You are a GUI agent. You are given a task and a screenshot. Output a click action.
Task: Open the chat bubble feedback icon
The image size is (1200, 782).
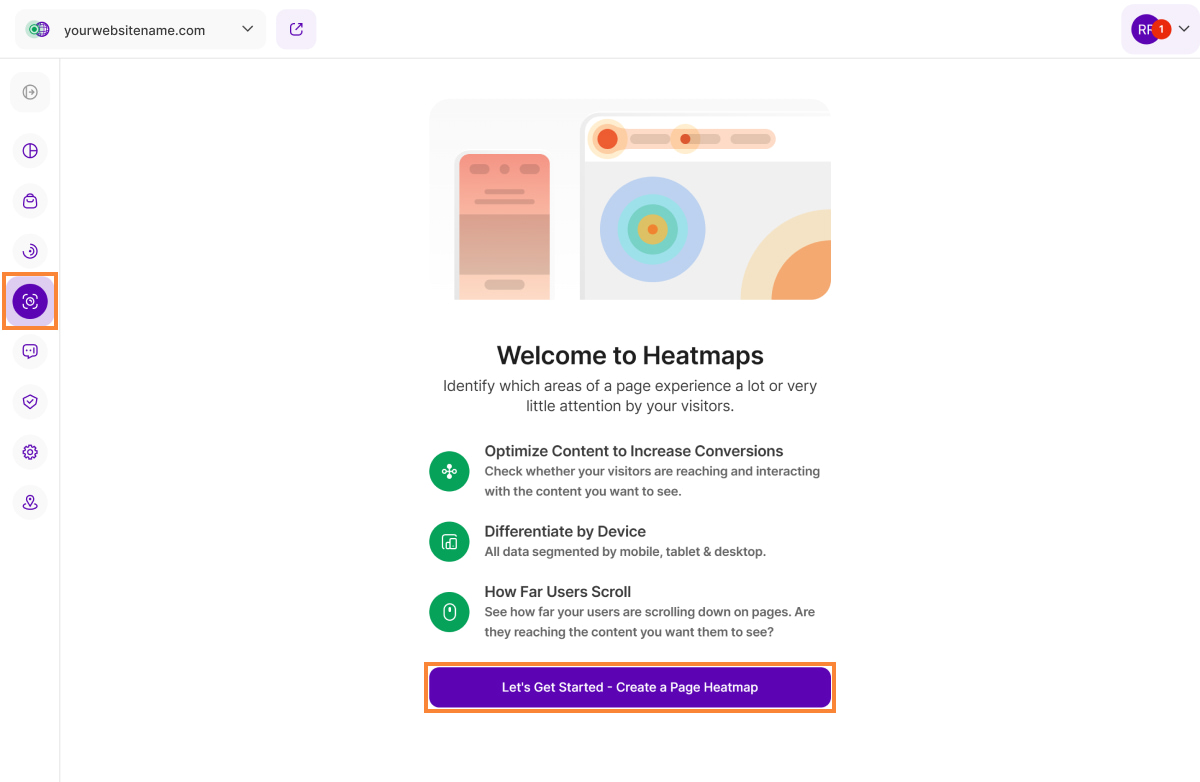[30, 351]
